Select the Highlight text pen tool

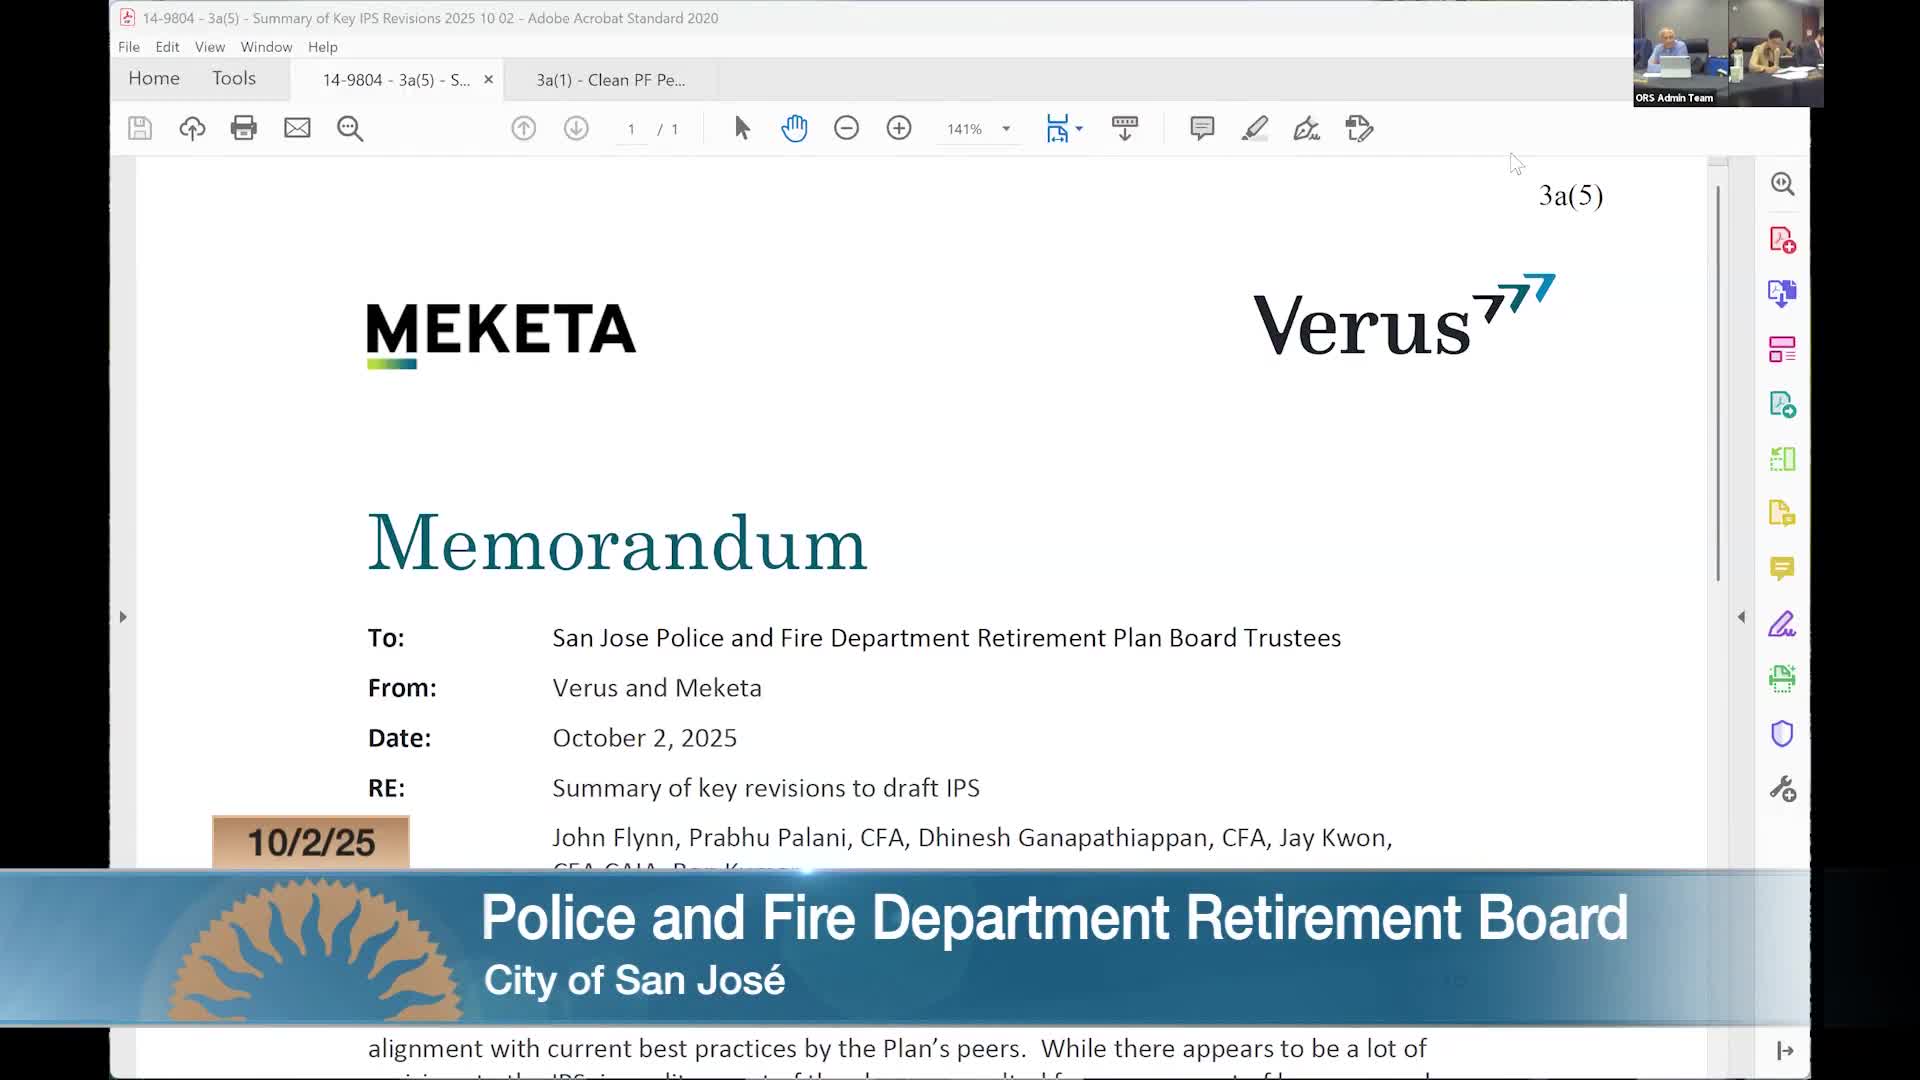[1254, 128]
